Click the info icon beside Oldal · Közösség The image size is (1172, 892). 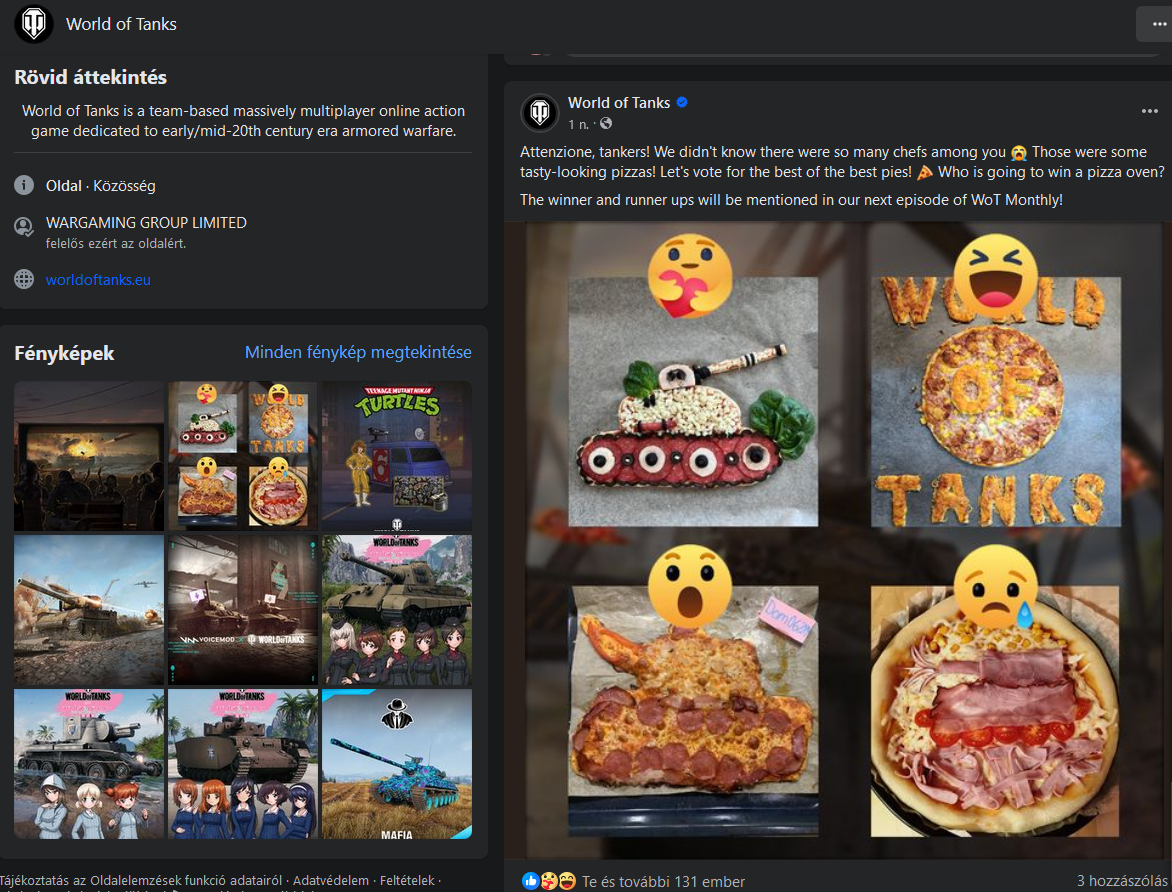pyautogui.click(x=24, y=185)
